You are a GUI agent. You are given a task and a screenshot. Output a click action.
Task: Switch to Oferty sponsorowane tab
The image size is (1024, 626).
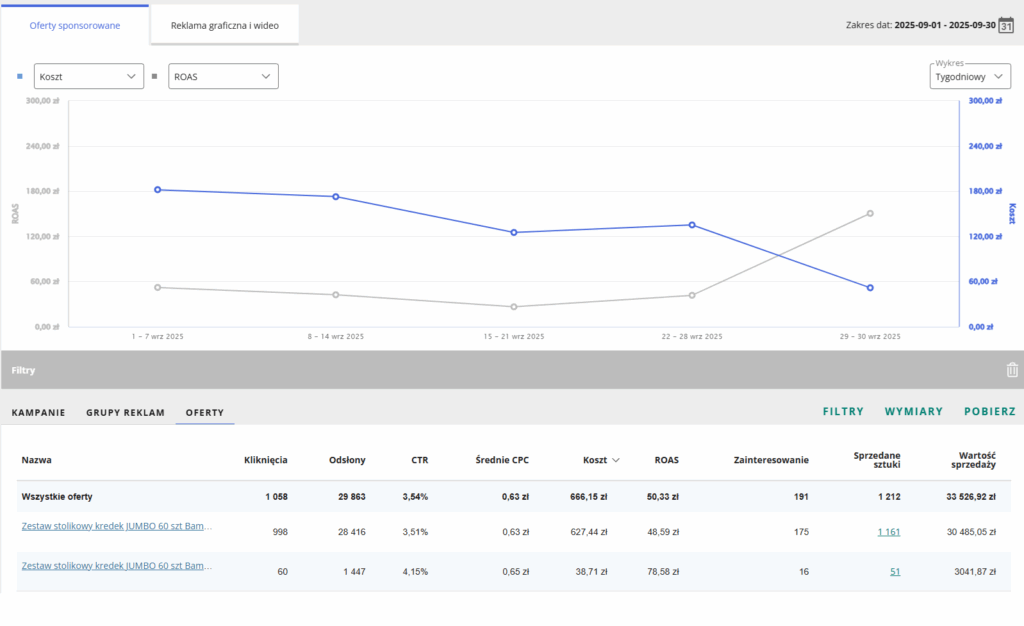[75, 25]
